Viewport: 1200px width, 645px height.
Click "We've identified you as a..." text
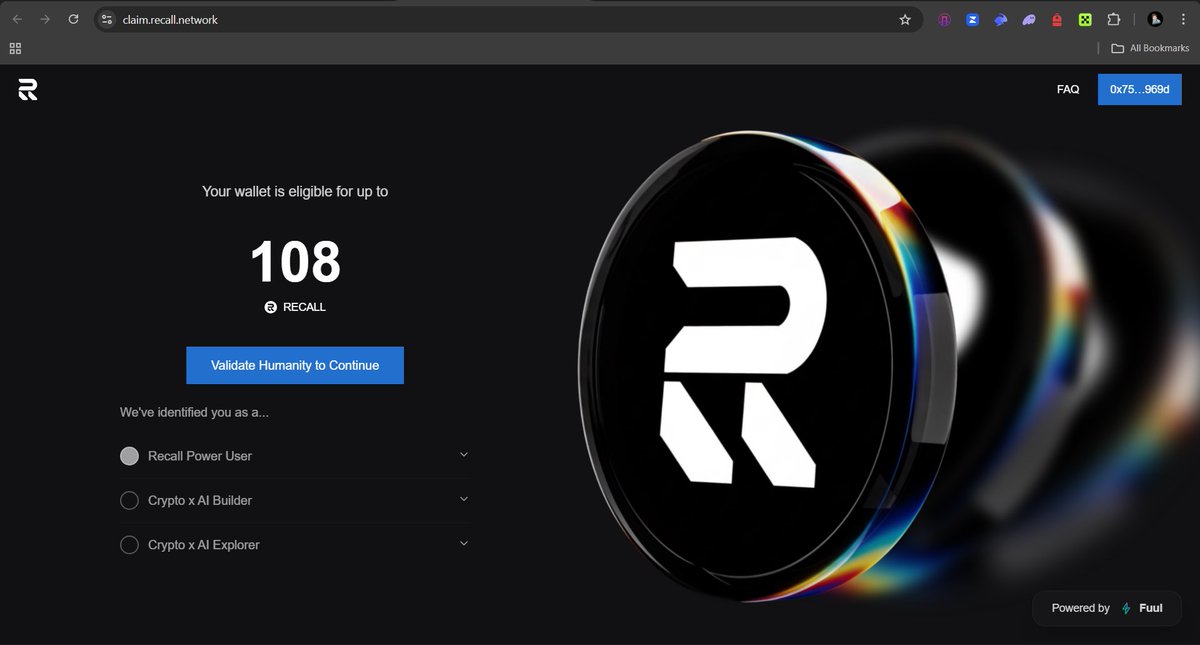click(194, 412)
